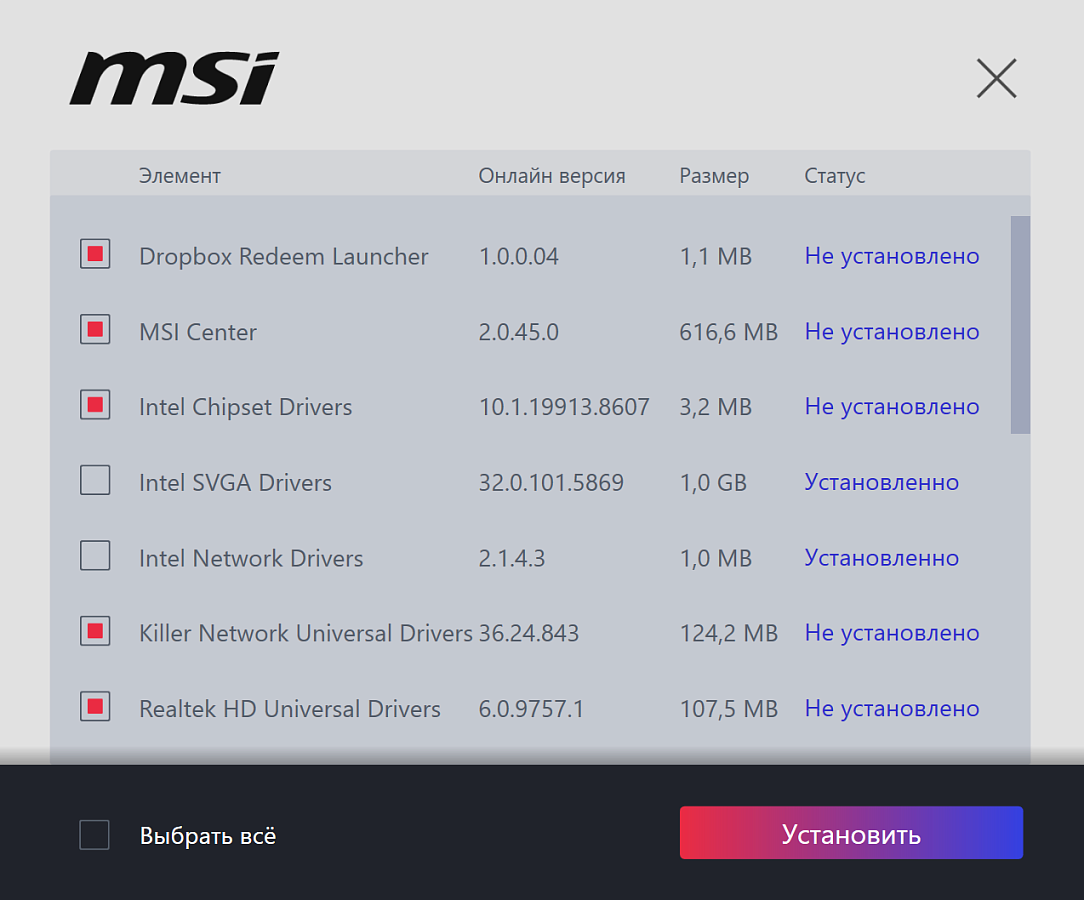Click size 1,0 GB
This screenshot has height=900, width=1084.
(x=713, y=482)
